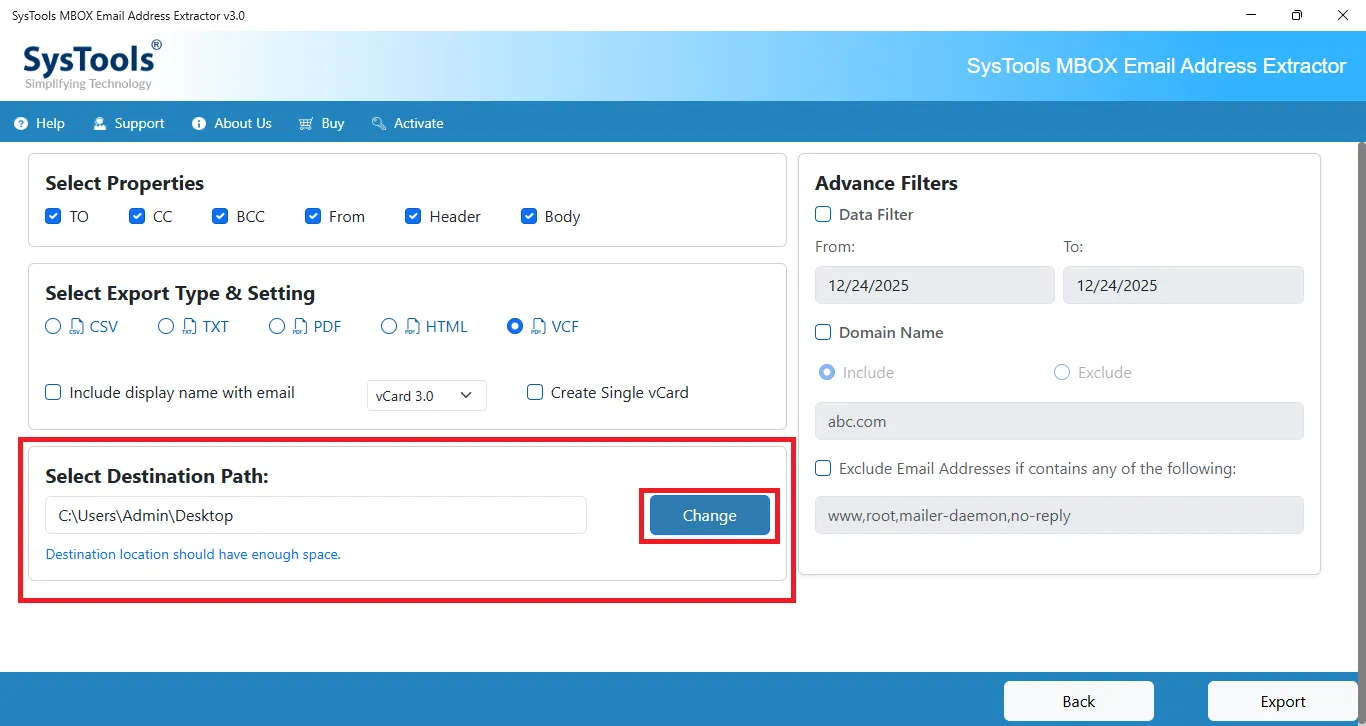Select the VCF export type radio button
Viewport: 1366px width, 726px height.
click(515, 326)
